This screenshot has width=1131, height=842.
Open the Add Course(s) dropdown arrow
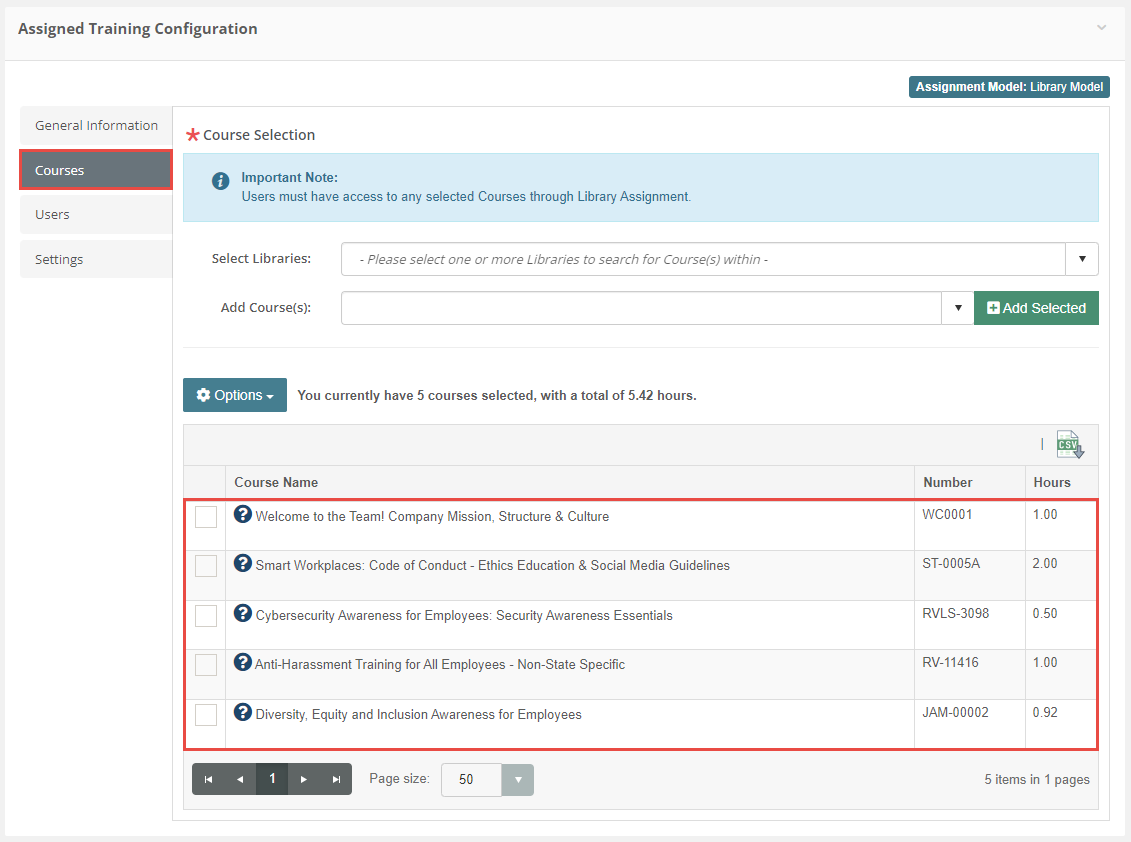tap(958, 308)
